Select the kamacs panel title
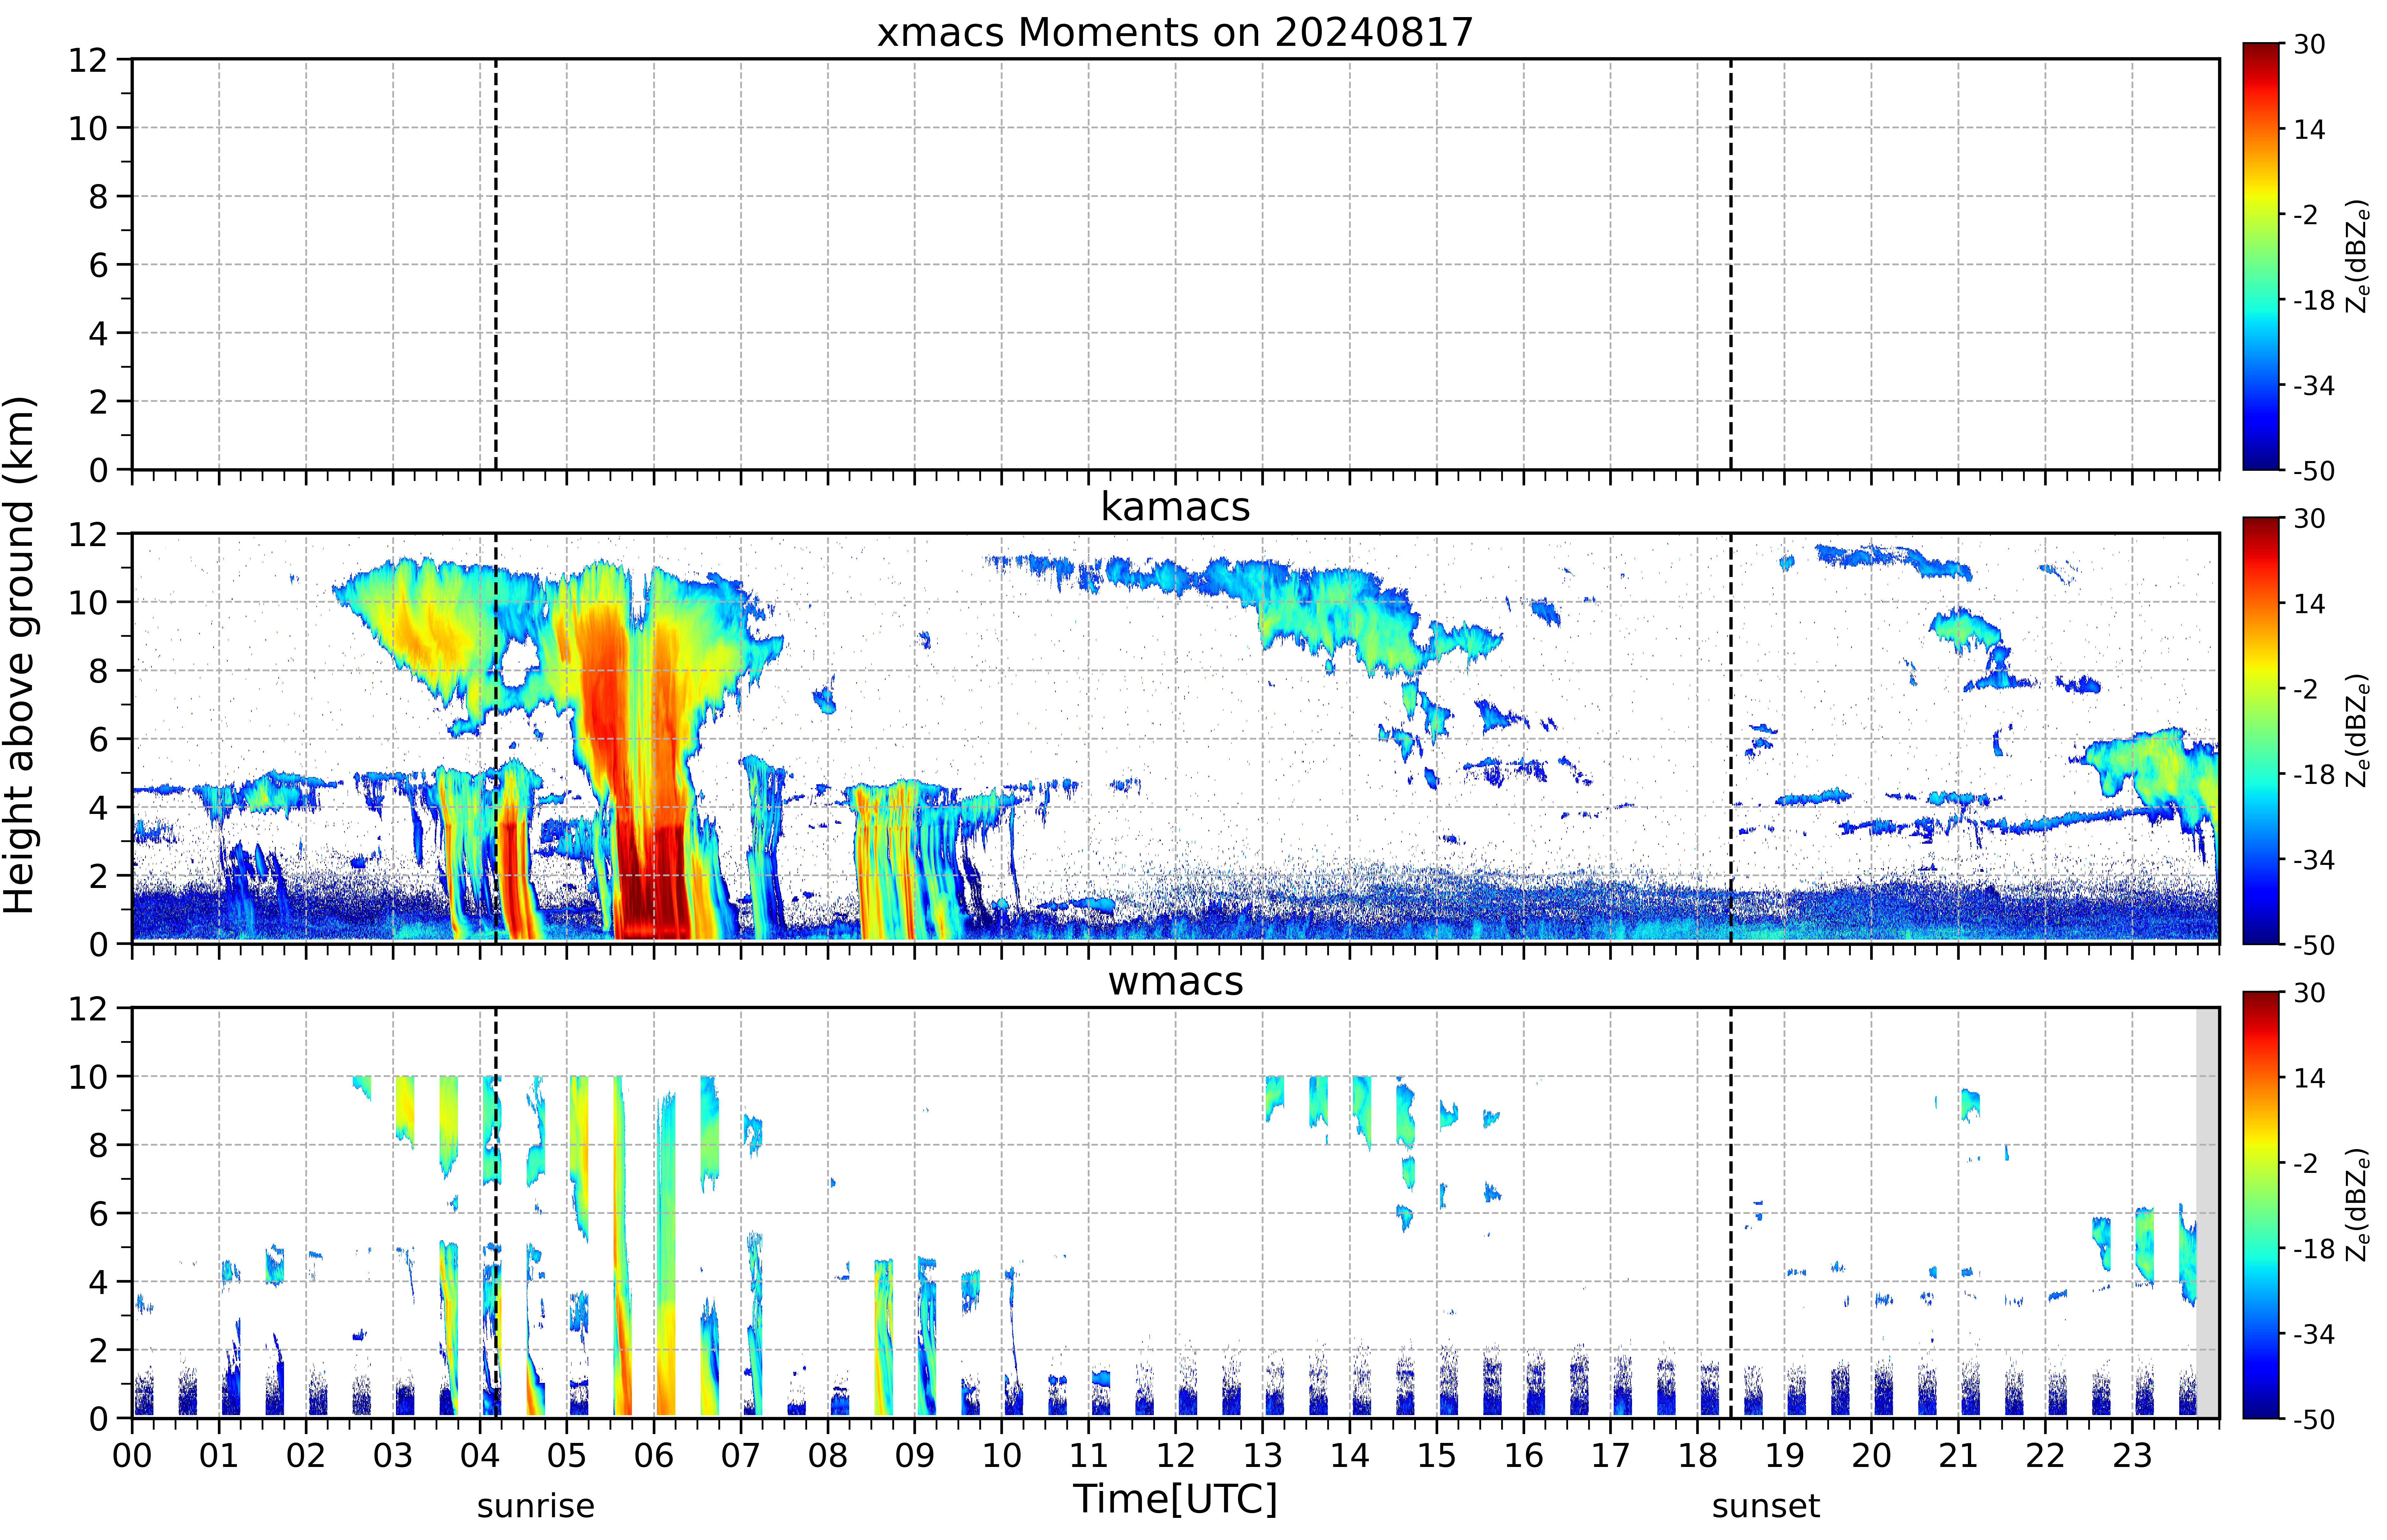2387x1540 pixels. click(x=1175, y=507)
